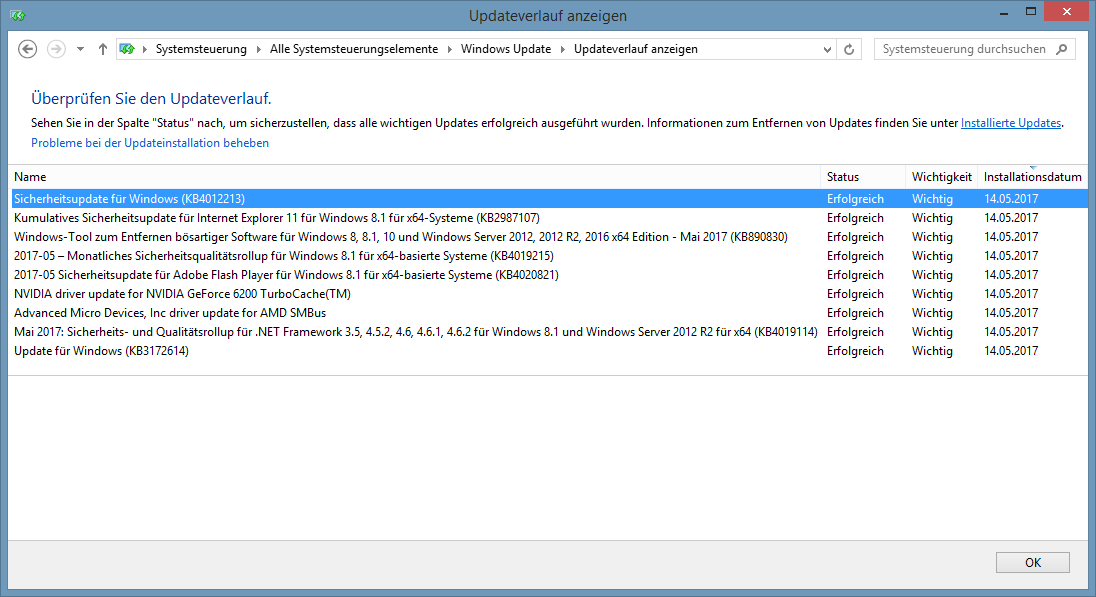Select the NVIDIA GeForce 6200 TurboCache driver update
This screenshot has height=597, width=1096.
[x=549, y=294]
